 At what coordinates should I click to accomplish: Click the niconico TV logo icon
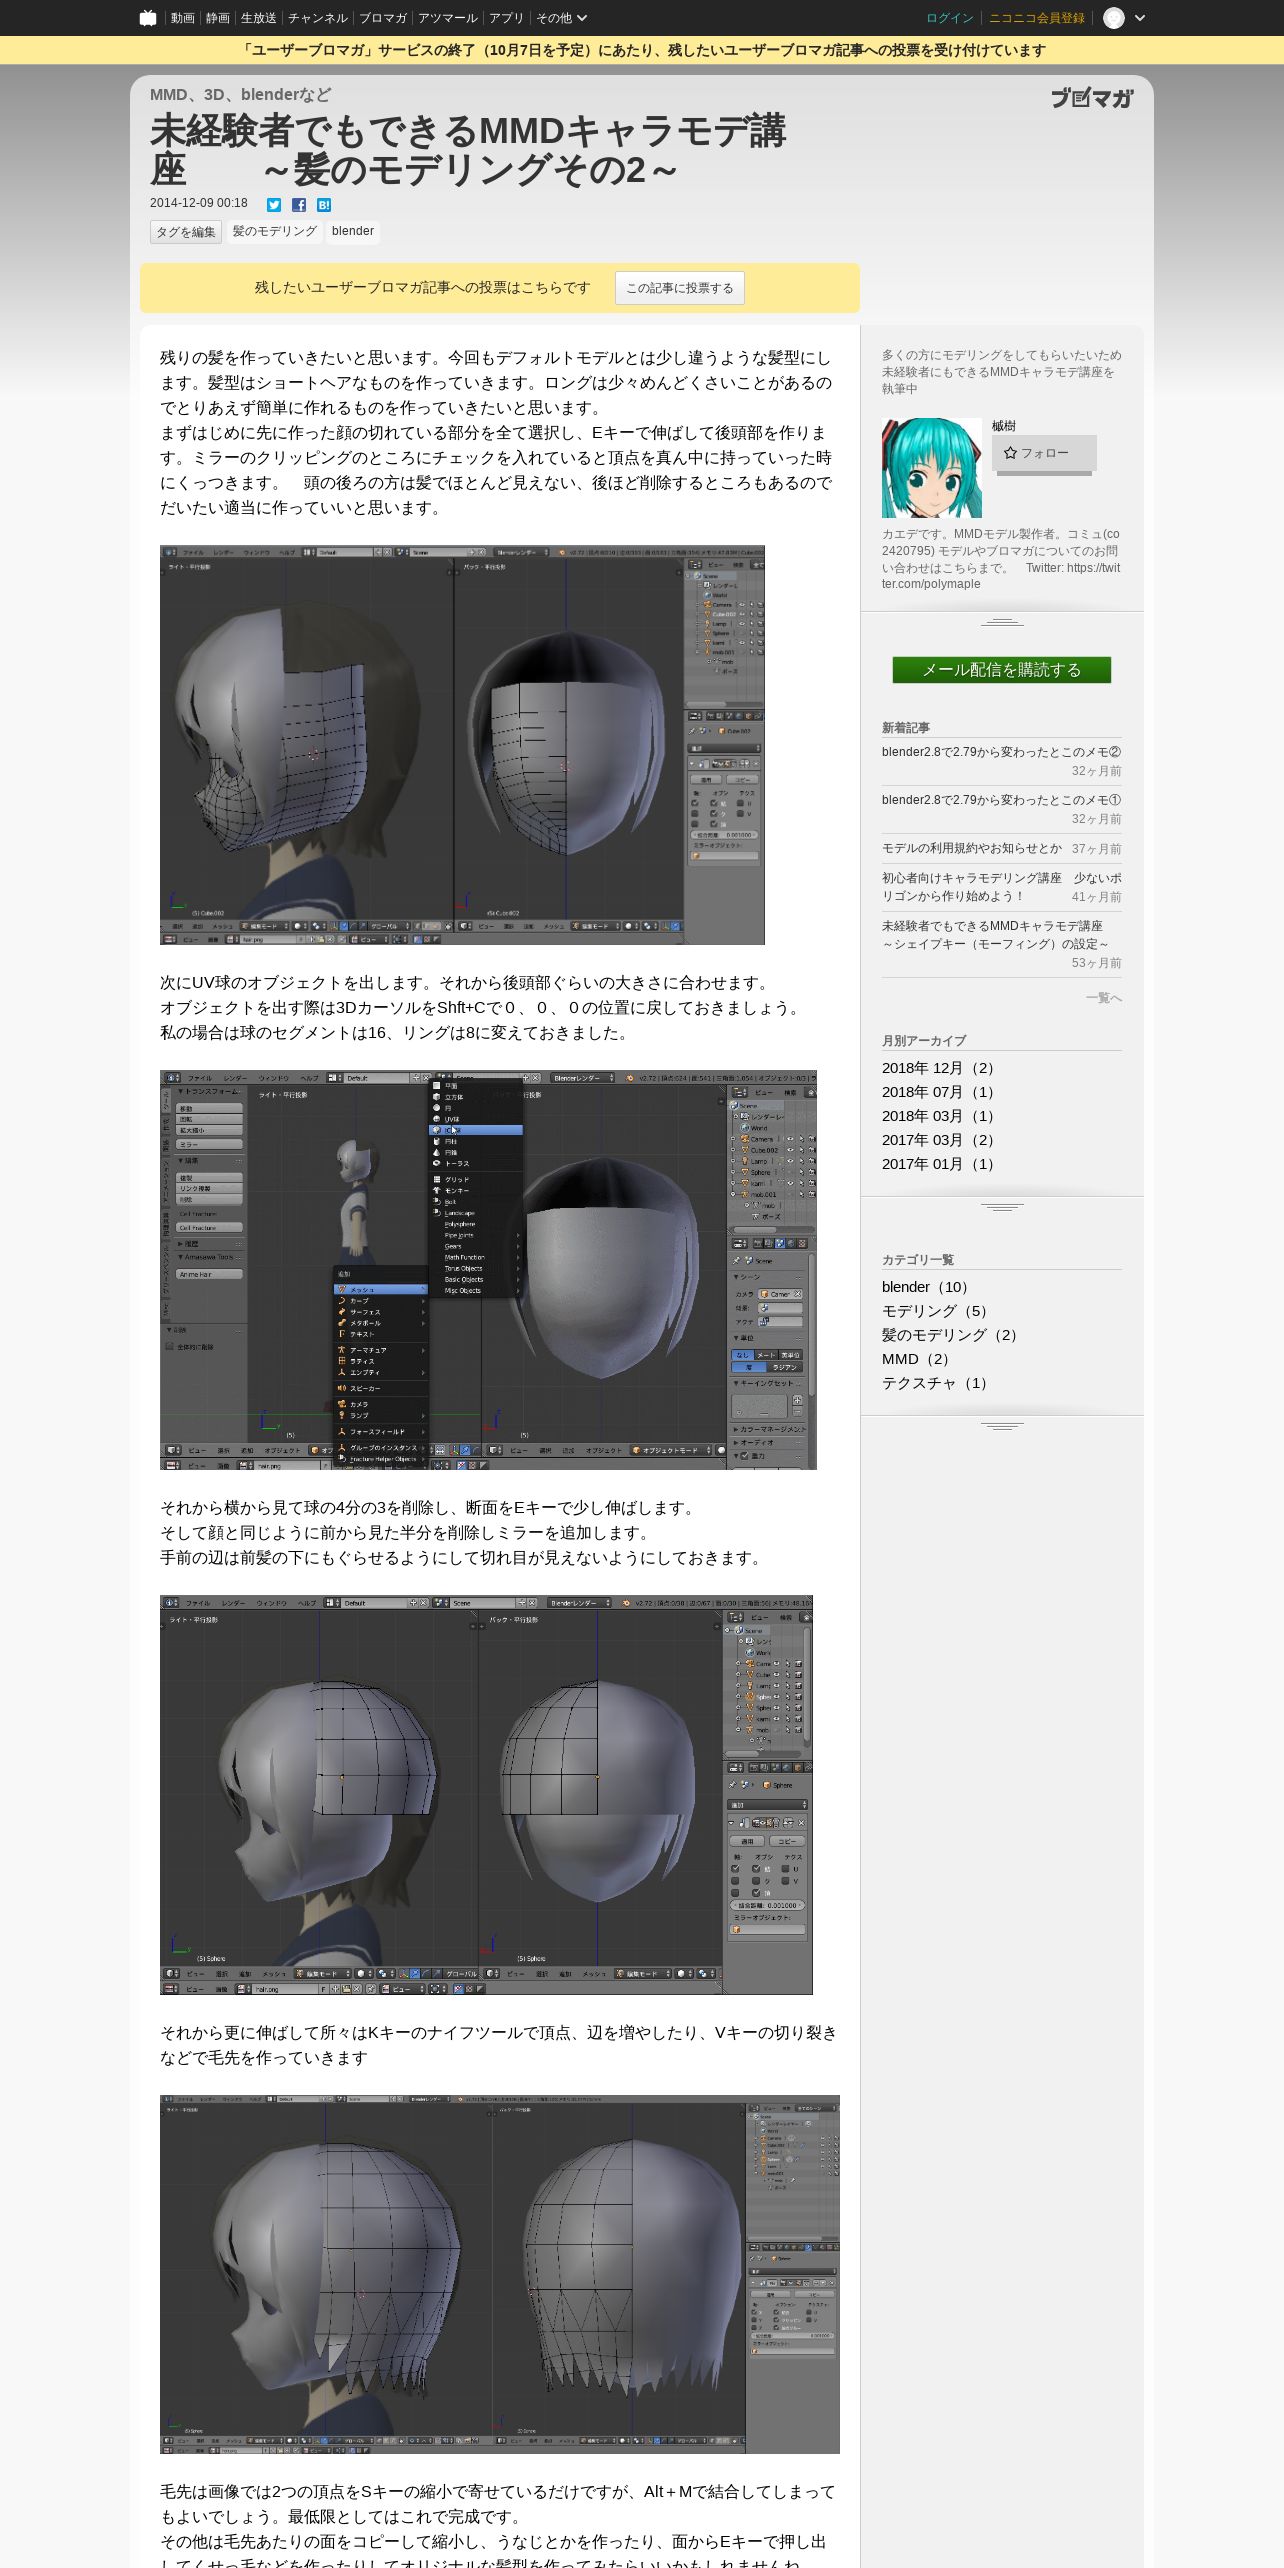pyautogui.click(x=148, y=18)
